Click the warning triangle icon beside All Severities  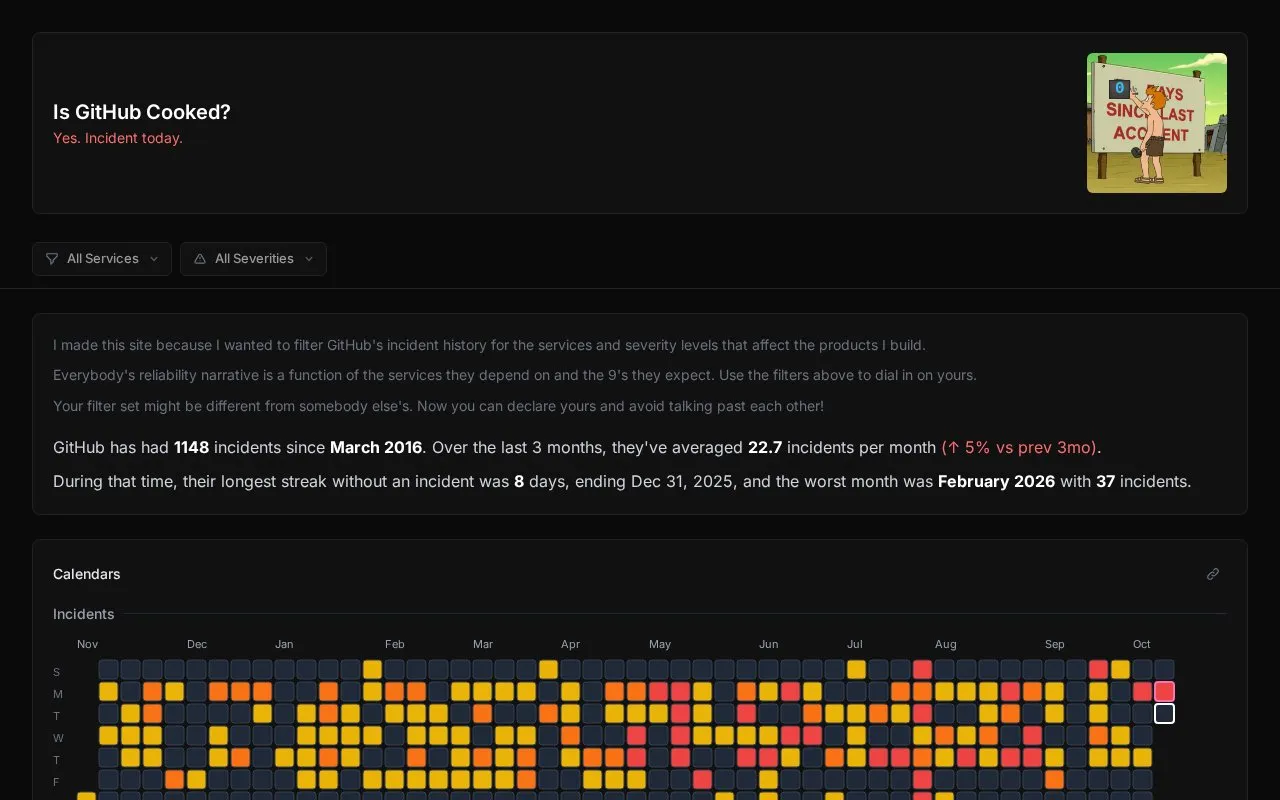[x=200, y=259]
